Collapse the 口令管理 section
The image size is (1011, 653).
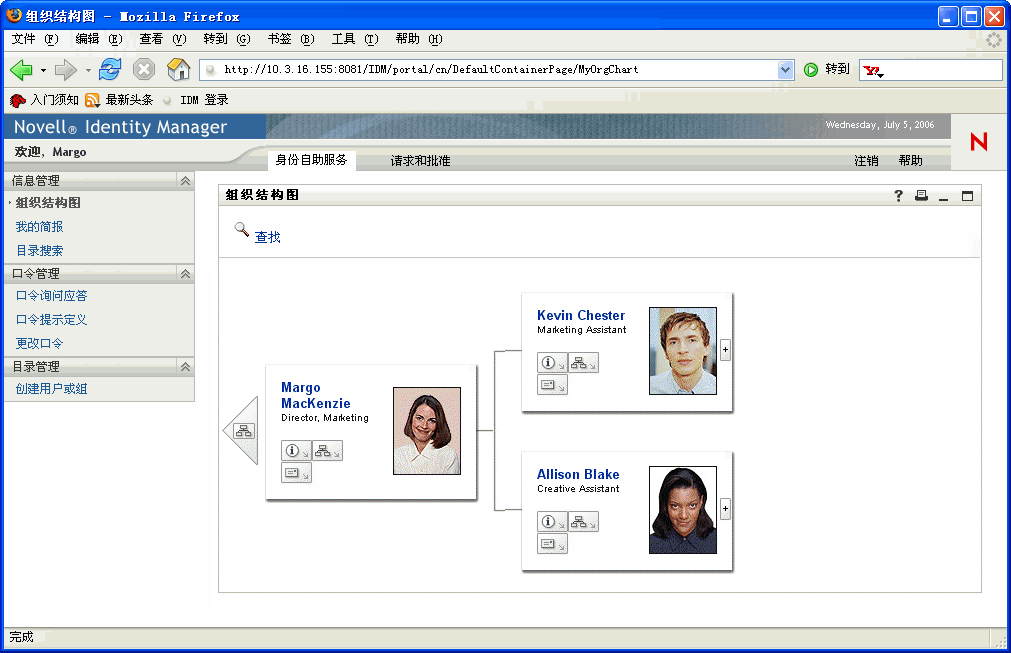[x=185, y=274]
